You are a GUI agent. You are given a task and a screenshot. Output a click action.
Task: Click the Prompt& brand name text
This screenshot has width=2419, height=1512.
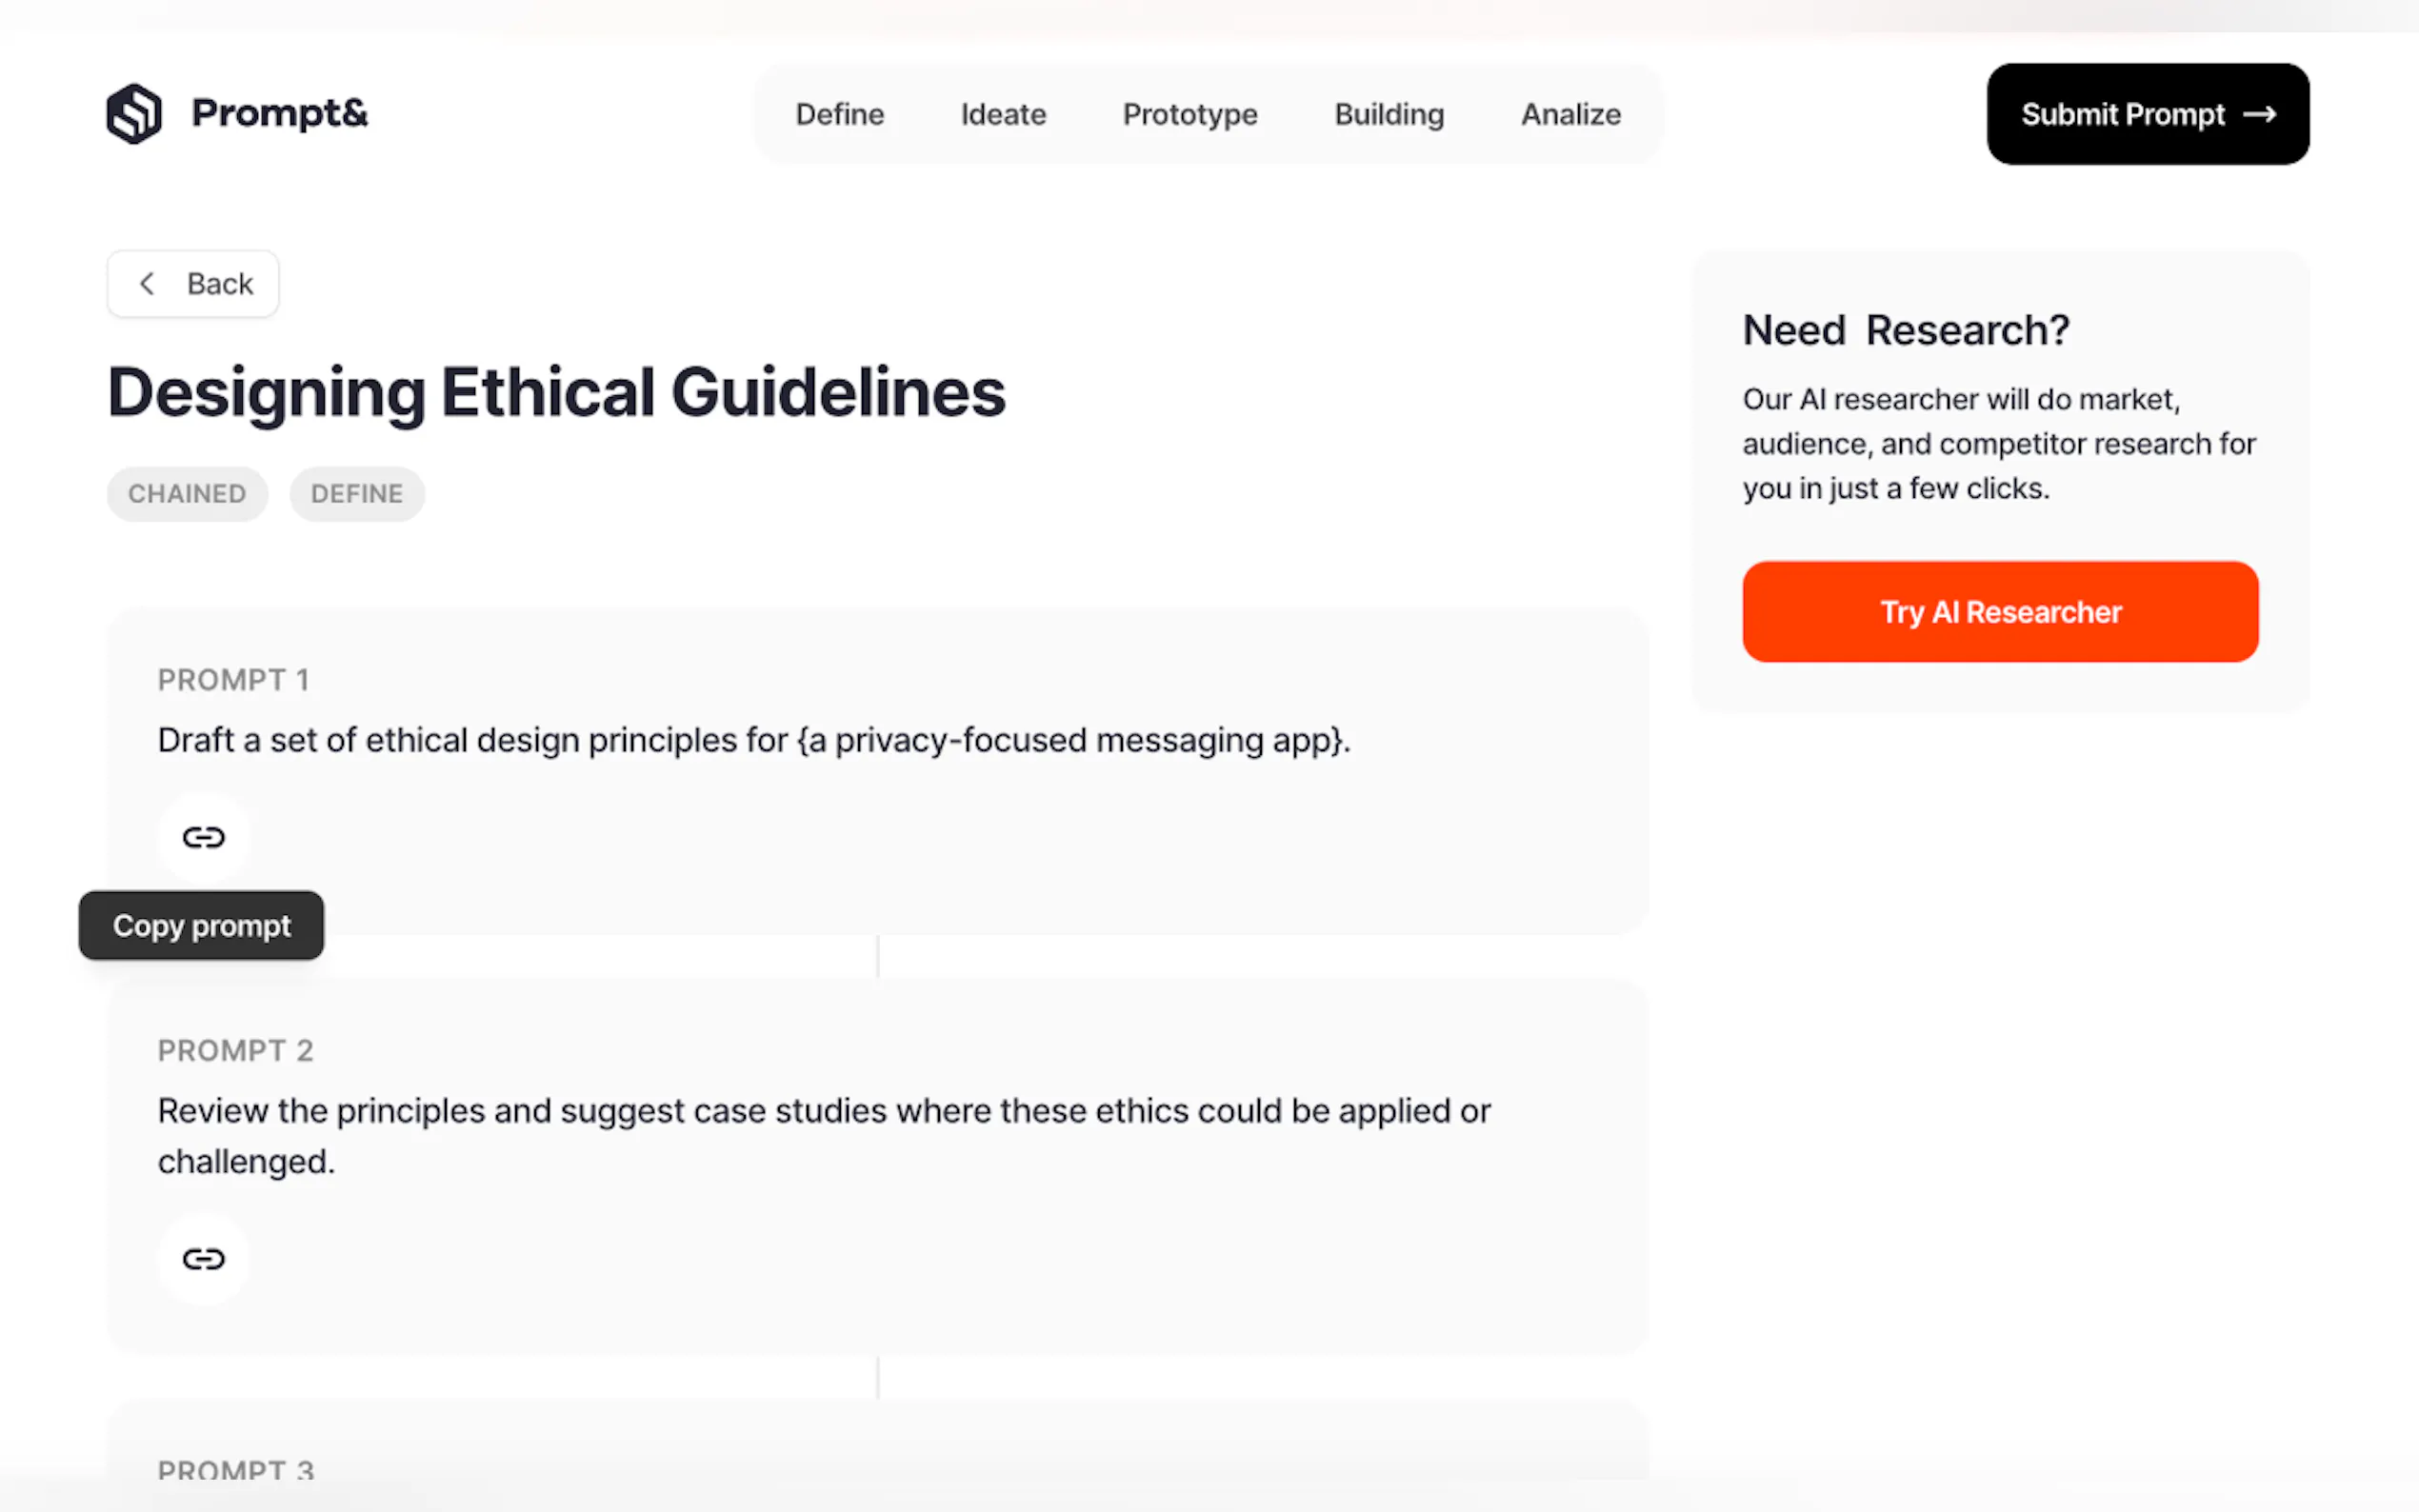point(279,113)
